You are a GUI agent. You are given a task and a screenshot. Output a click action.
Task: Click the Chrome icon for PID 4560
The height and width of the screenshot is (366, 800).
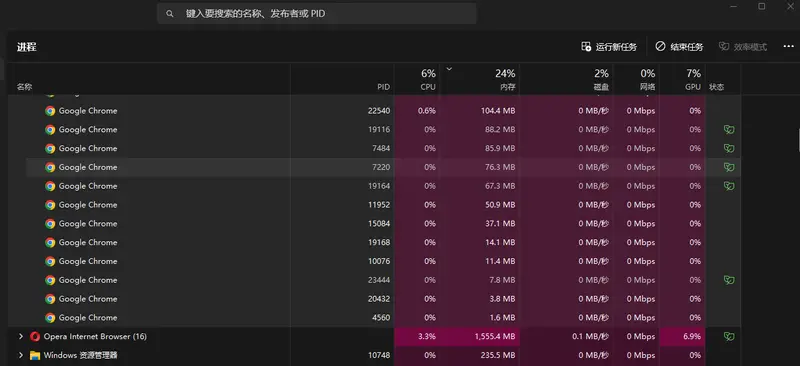point(50,318)
